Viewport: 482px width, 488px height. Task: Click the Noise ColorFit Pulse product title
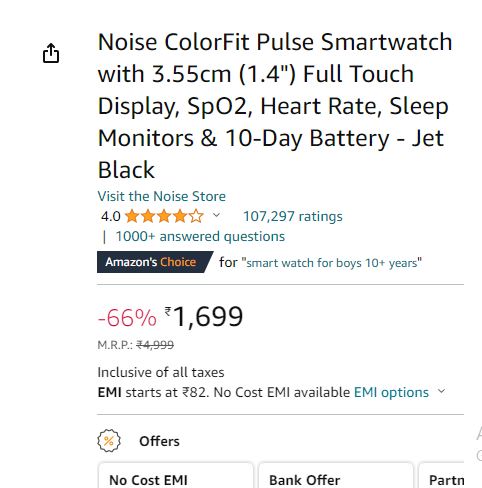coord(275,106)
